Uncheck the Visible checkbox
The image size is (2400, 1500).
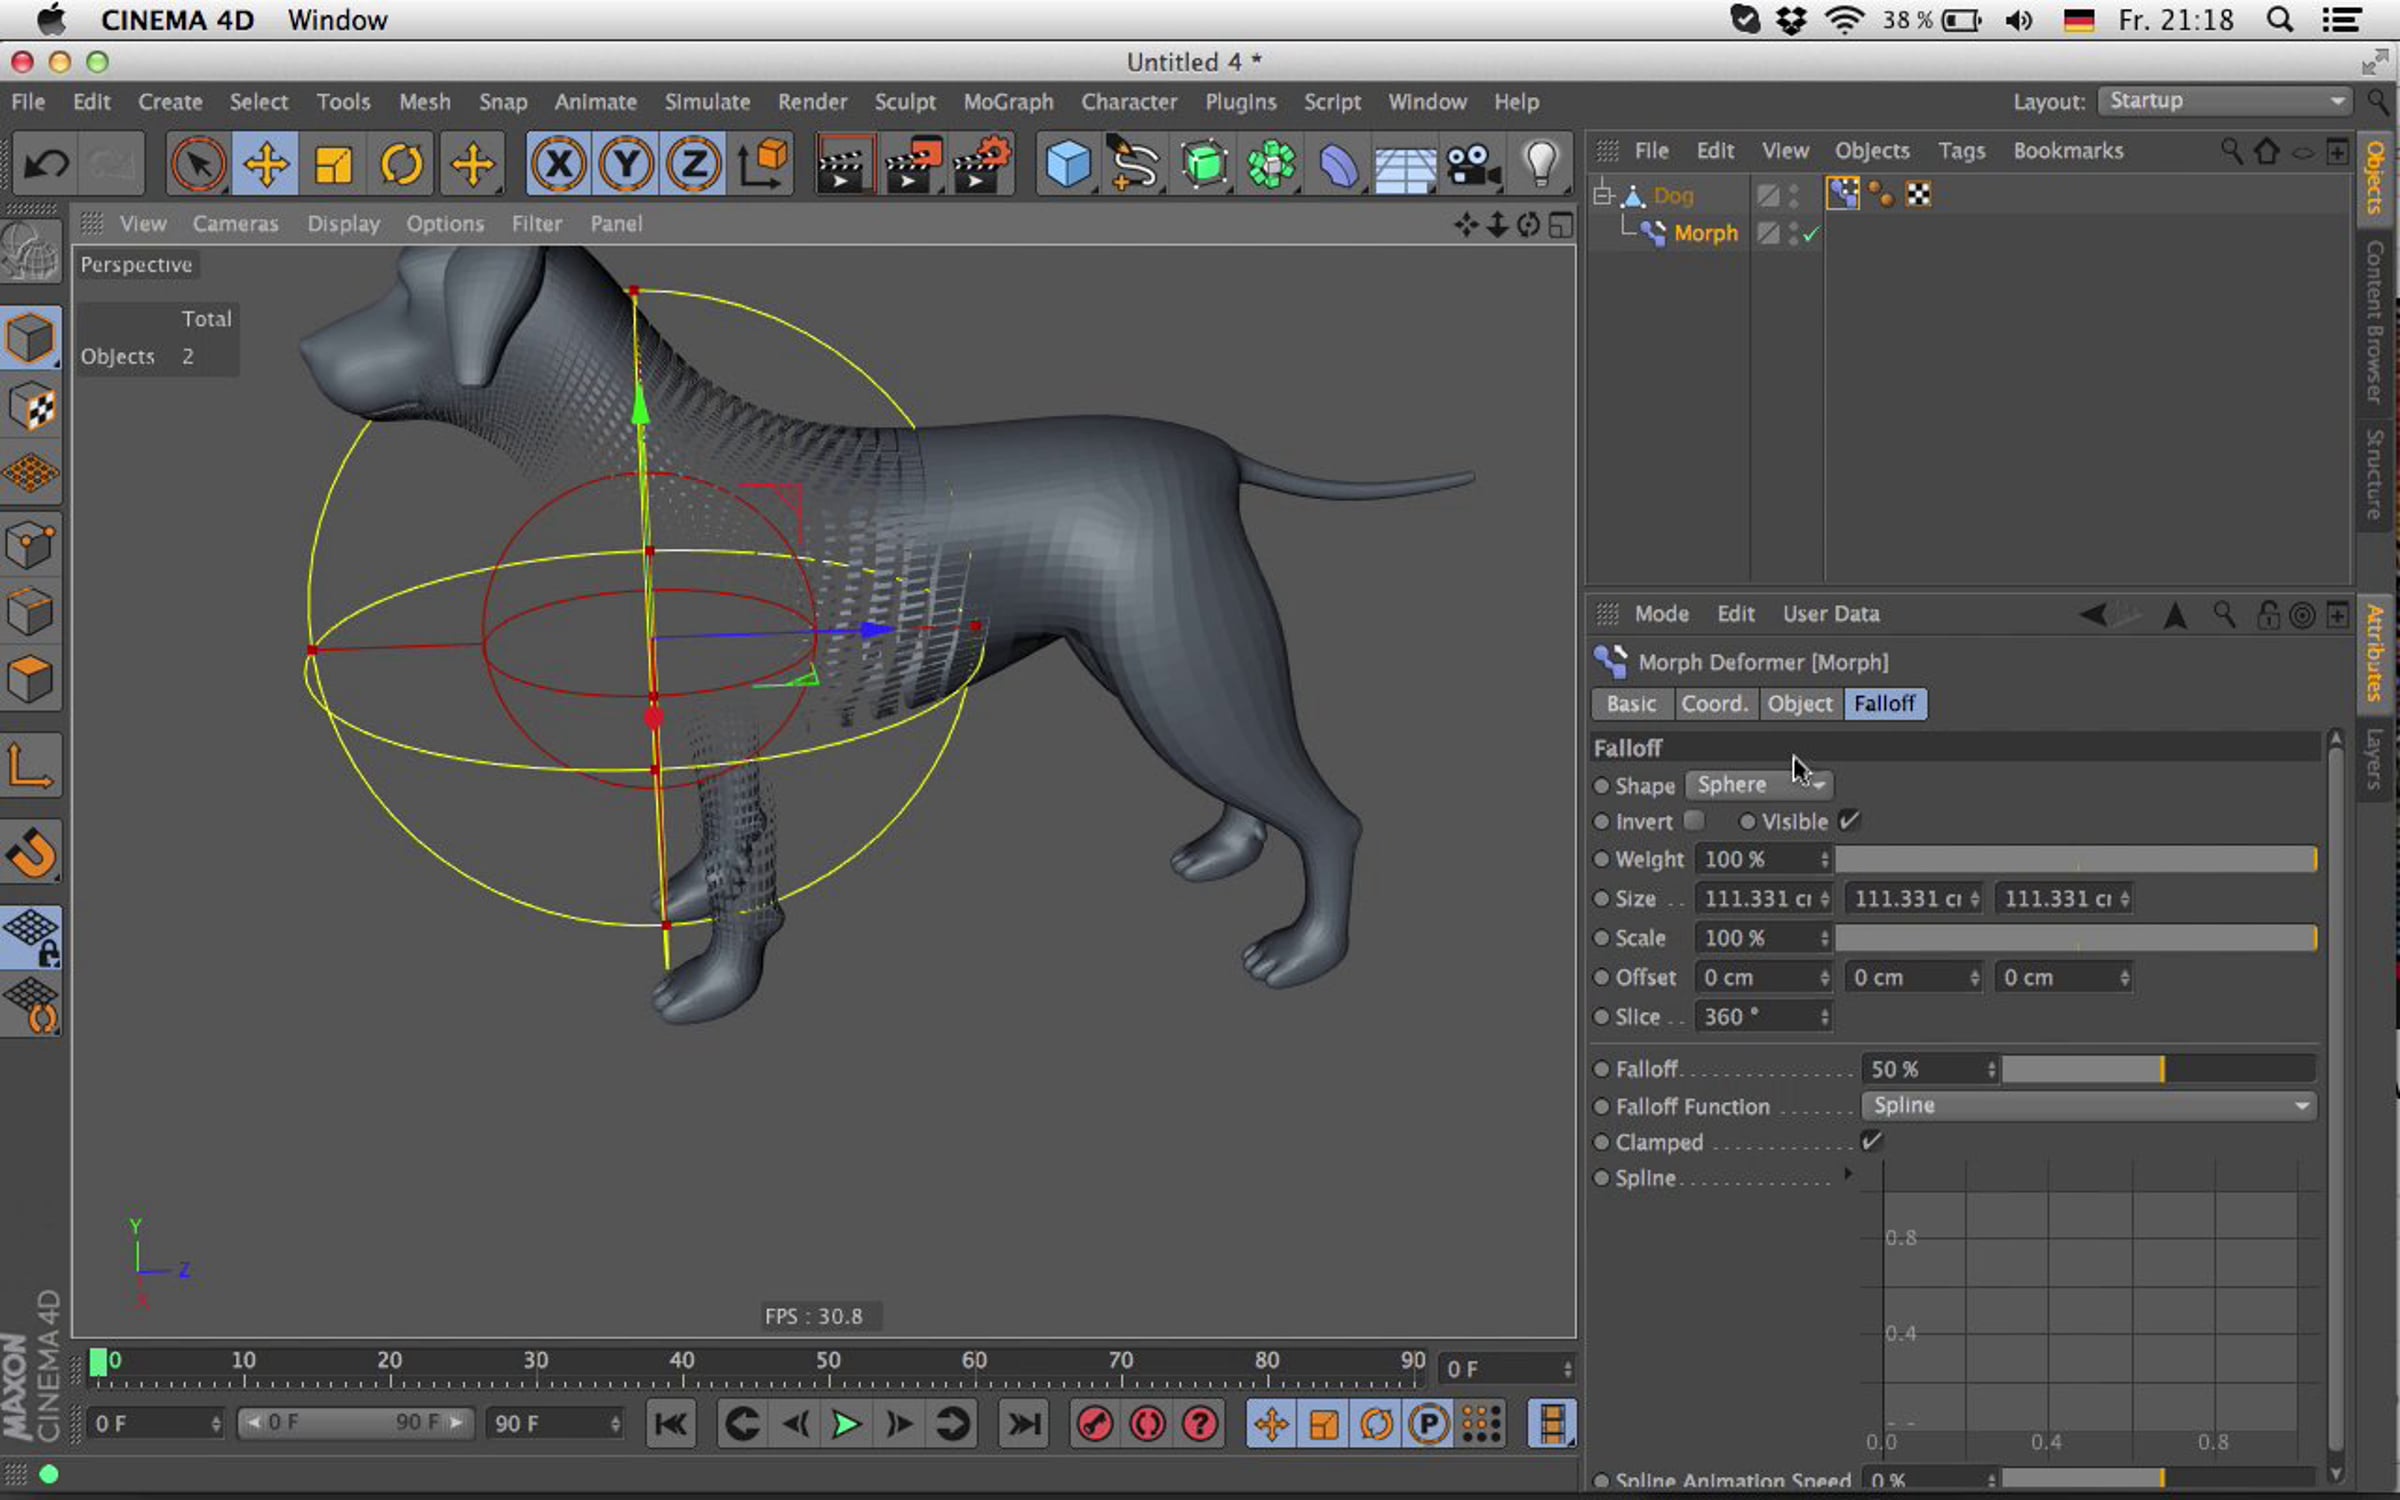(1849, 820)
